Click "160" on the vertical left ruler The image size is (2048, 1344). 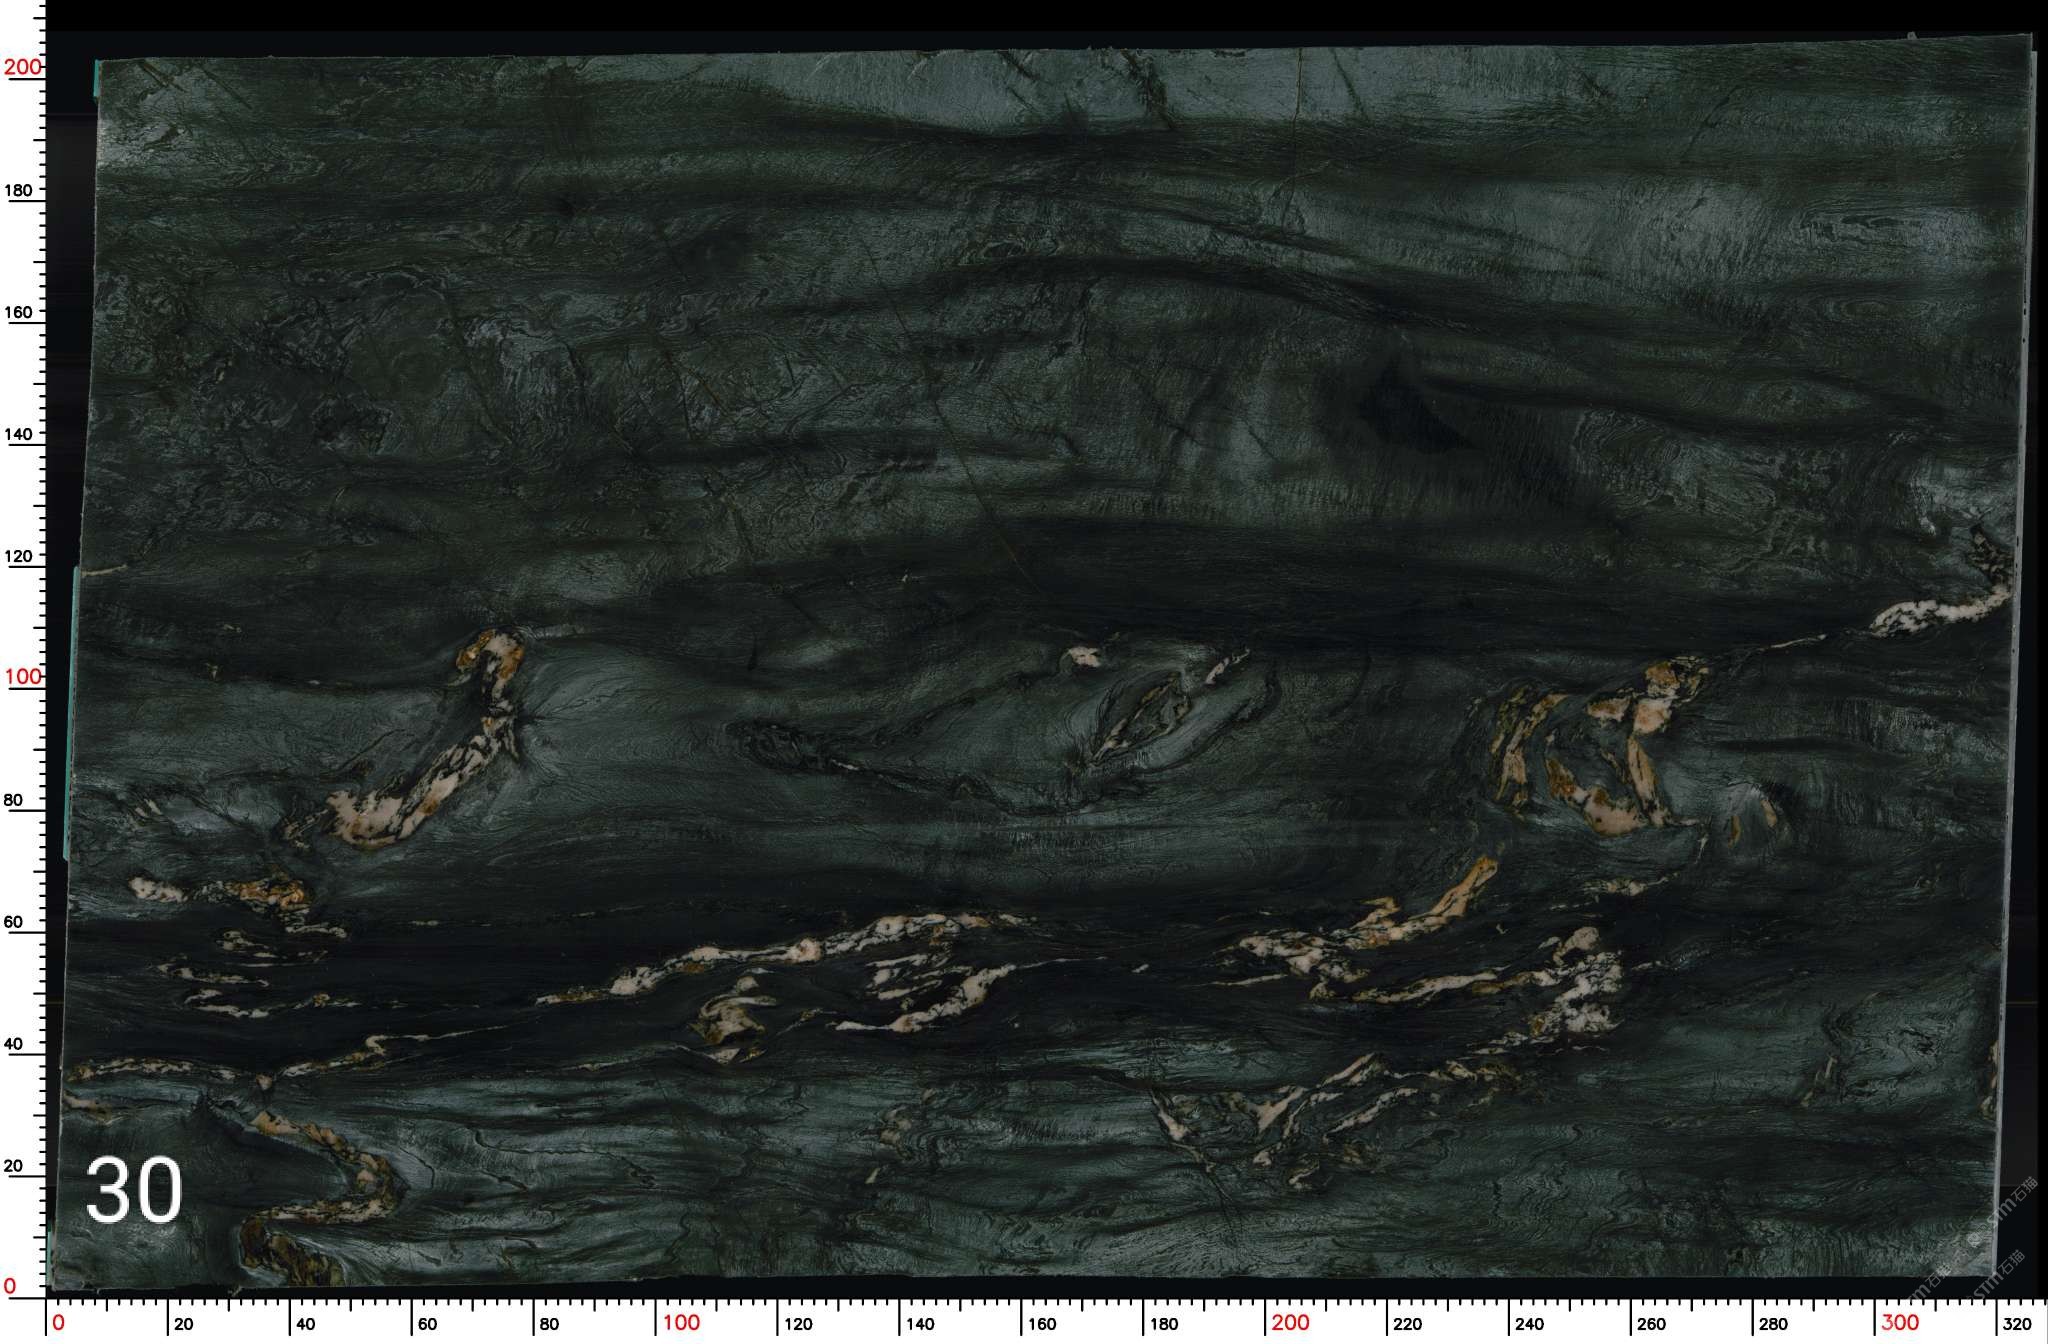point(19,312)
